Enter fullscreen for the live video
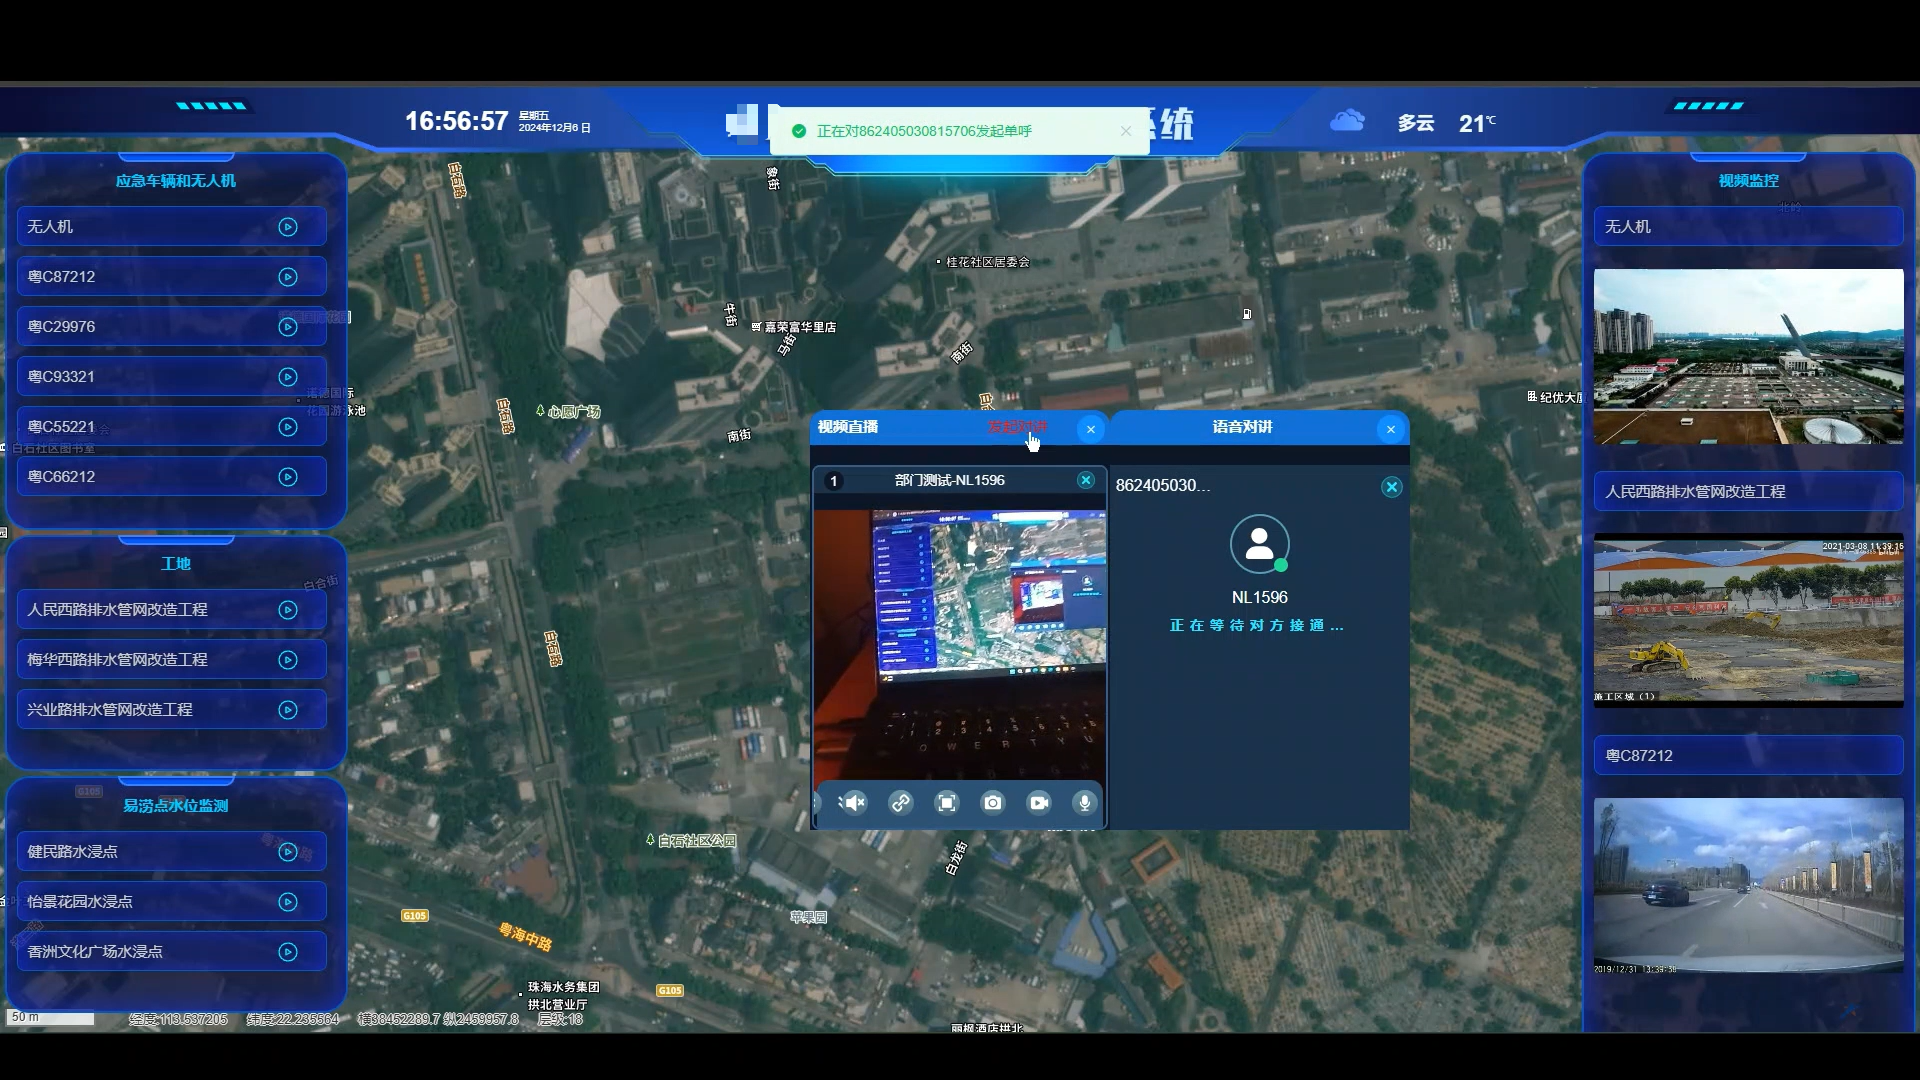The width and height of the screenshot is (1920, 1080). pyautogui.click(x=946, y=803)
